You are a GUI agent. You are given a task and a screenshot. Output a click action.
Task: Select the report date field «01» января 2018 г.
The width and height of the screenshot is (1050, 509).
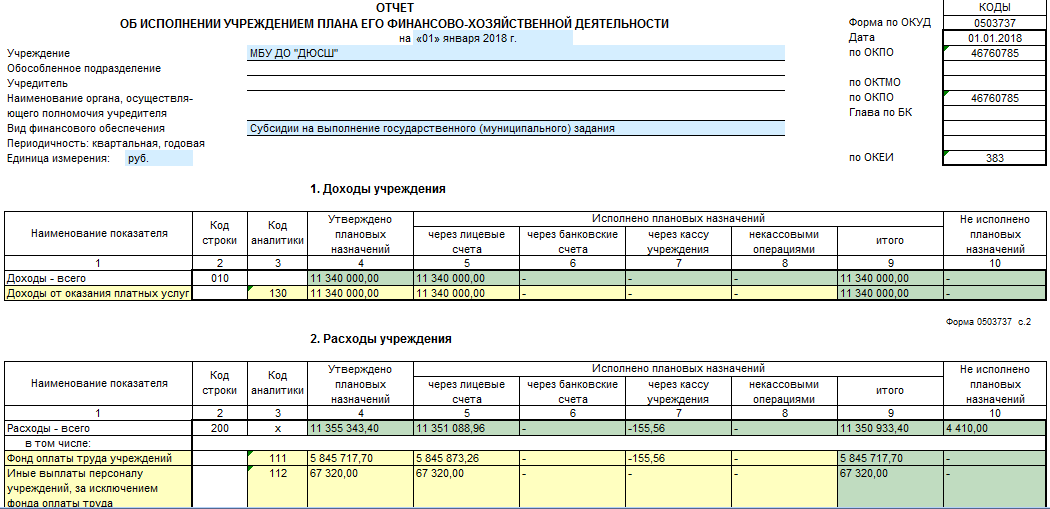coord(493,38)
